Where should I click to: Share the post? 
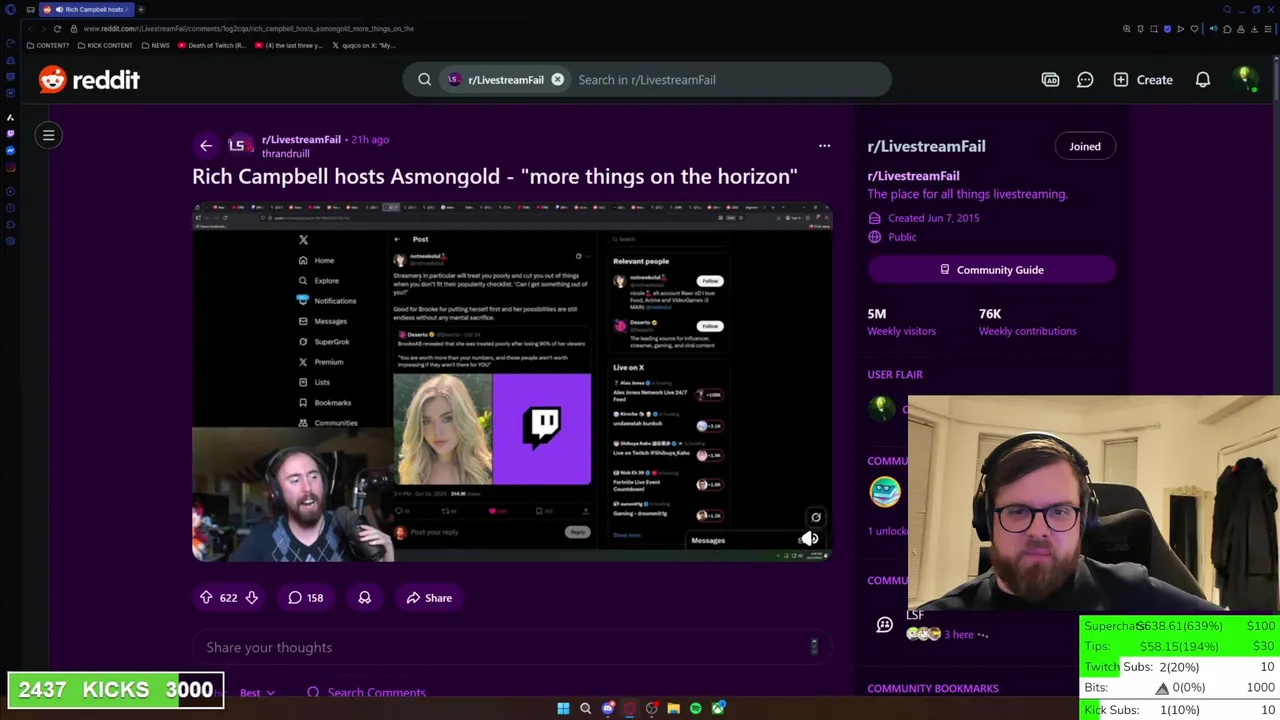point(429,598)
